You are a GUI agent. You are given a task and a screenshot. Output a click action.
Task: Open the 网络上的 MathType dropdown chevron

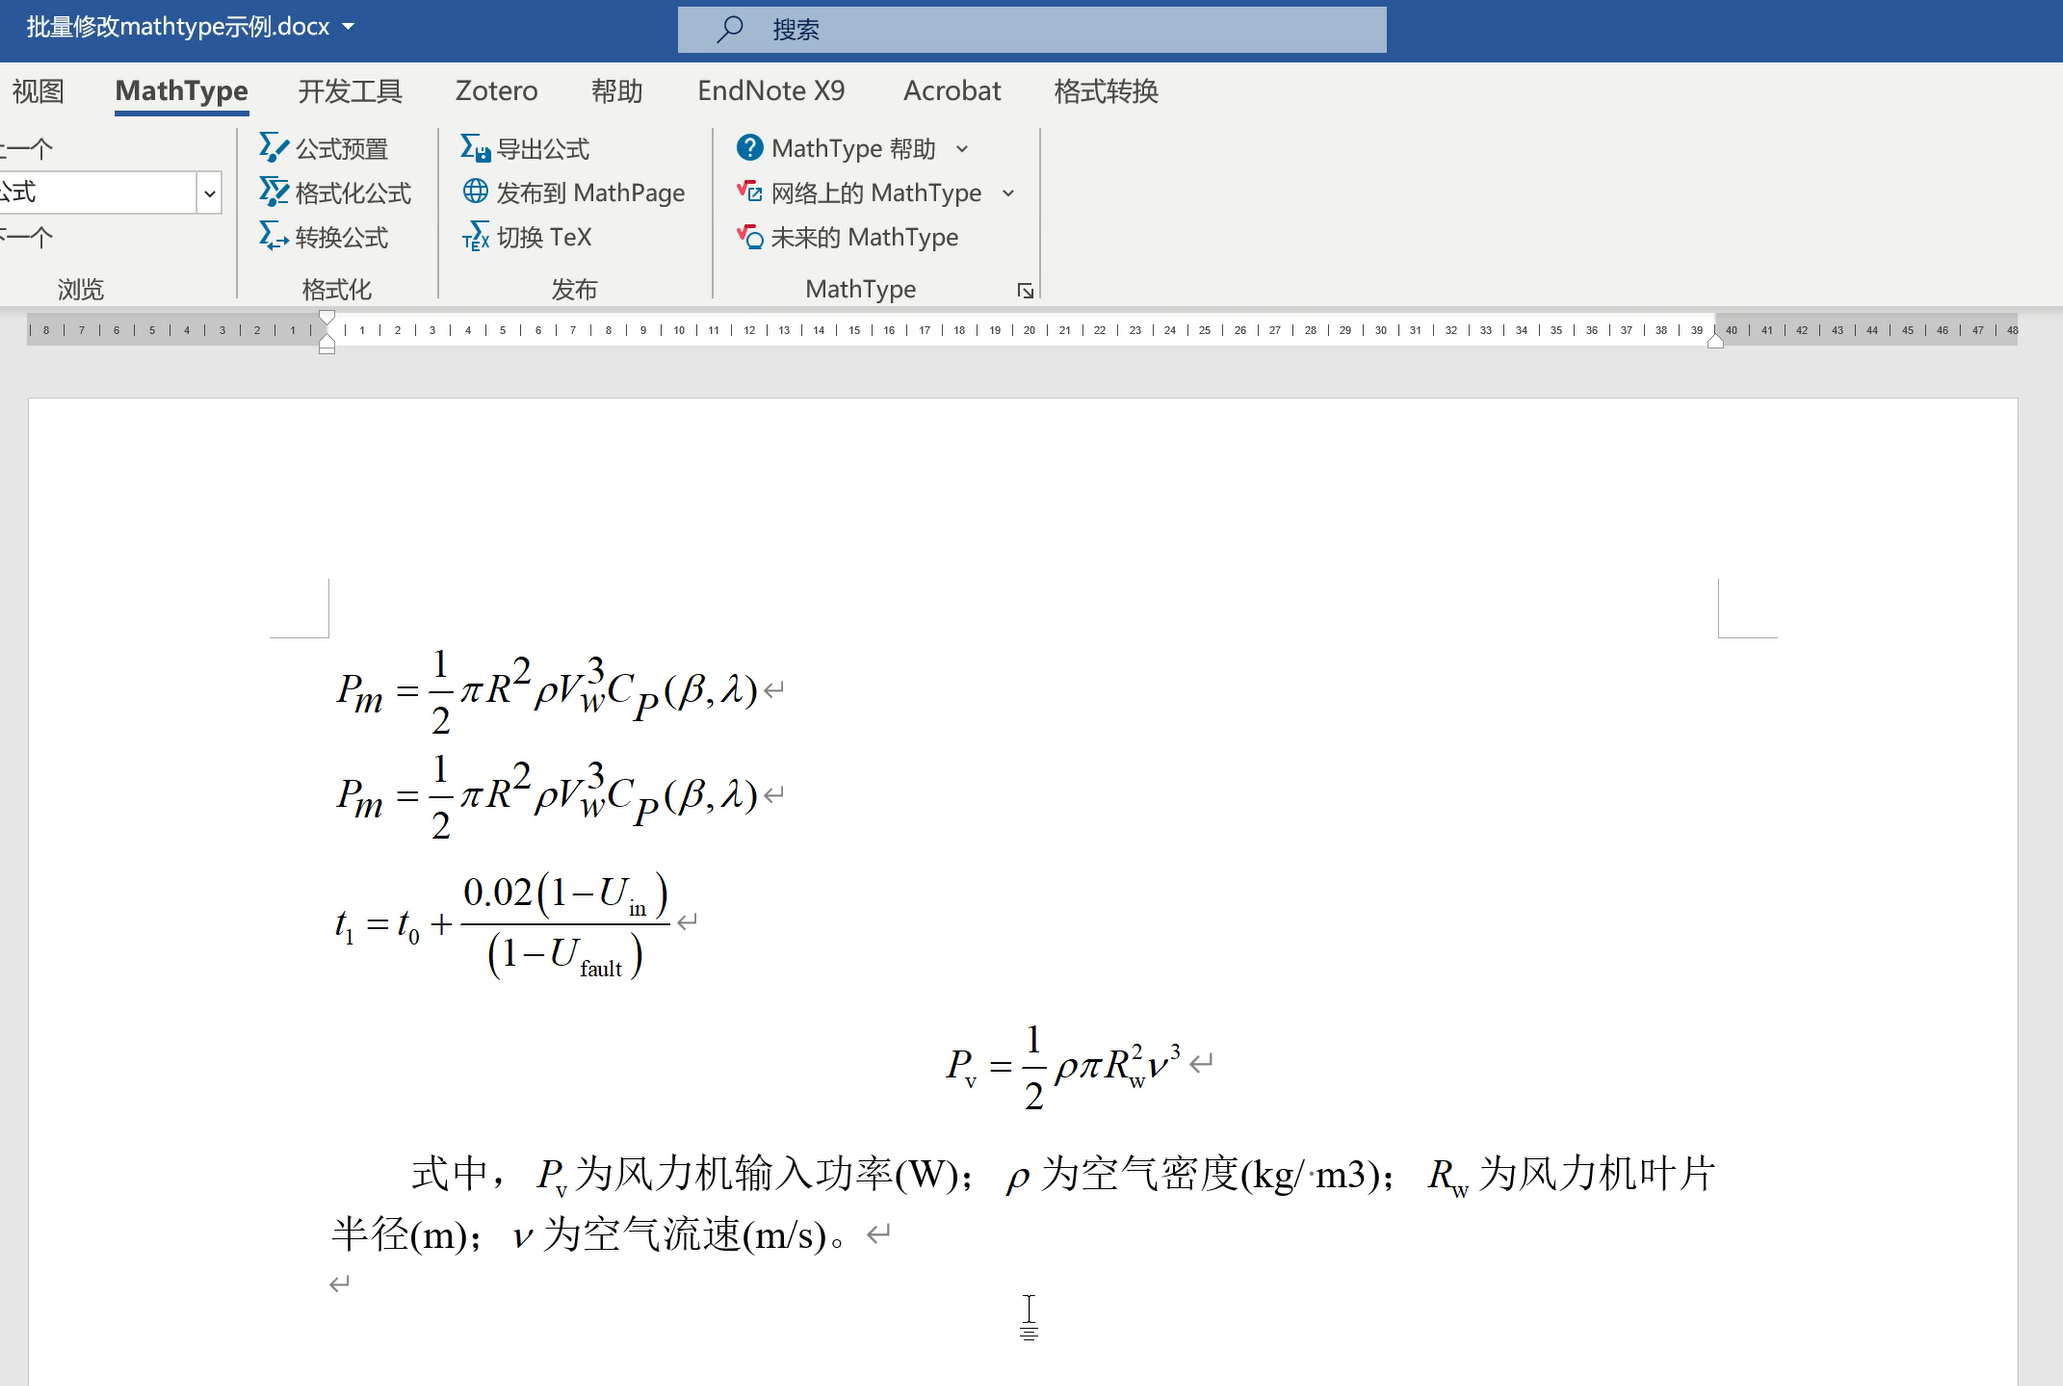(x=1008, y=193)
